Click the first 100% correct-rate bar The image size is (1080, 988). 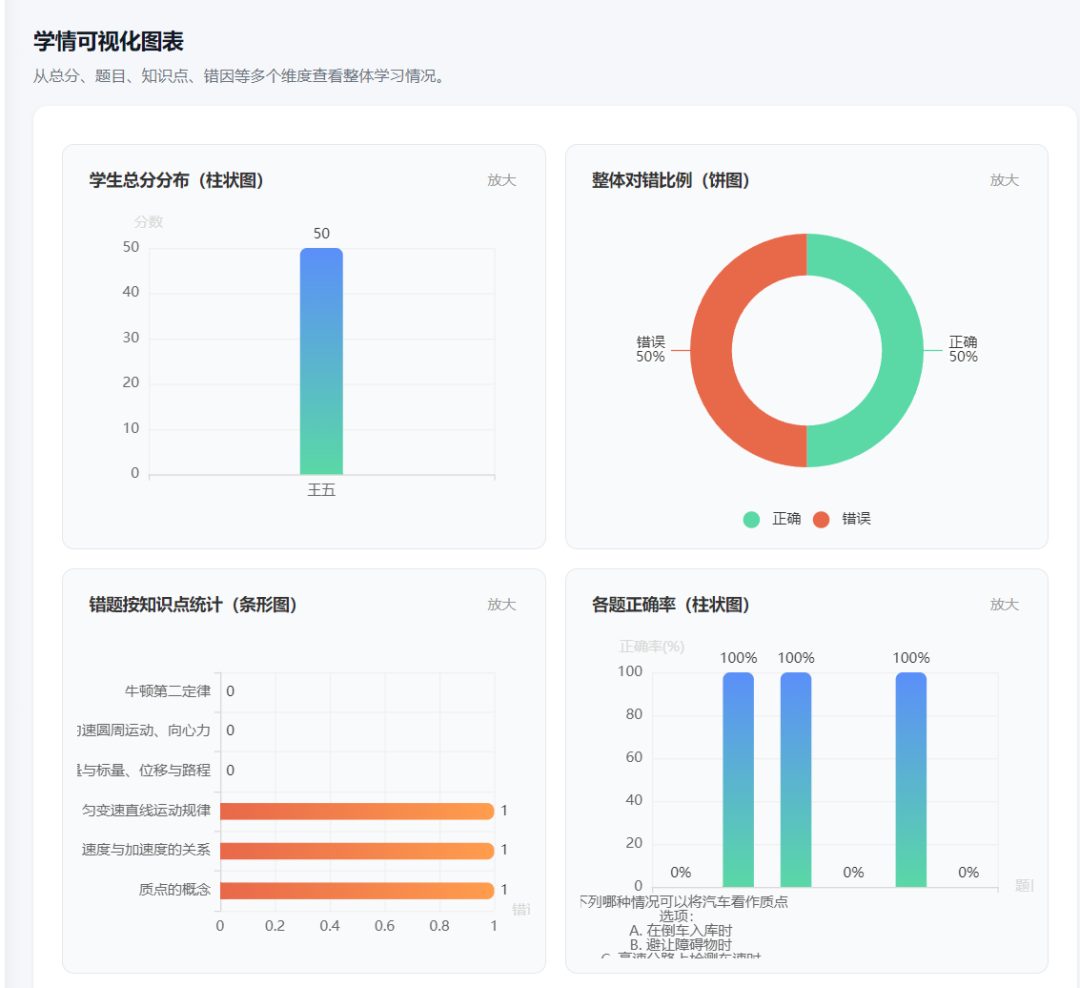[737, 780]
